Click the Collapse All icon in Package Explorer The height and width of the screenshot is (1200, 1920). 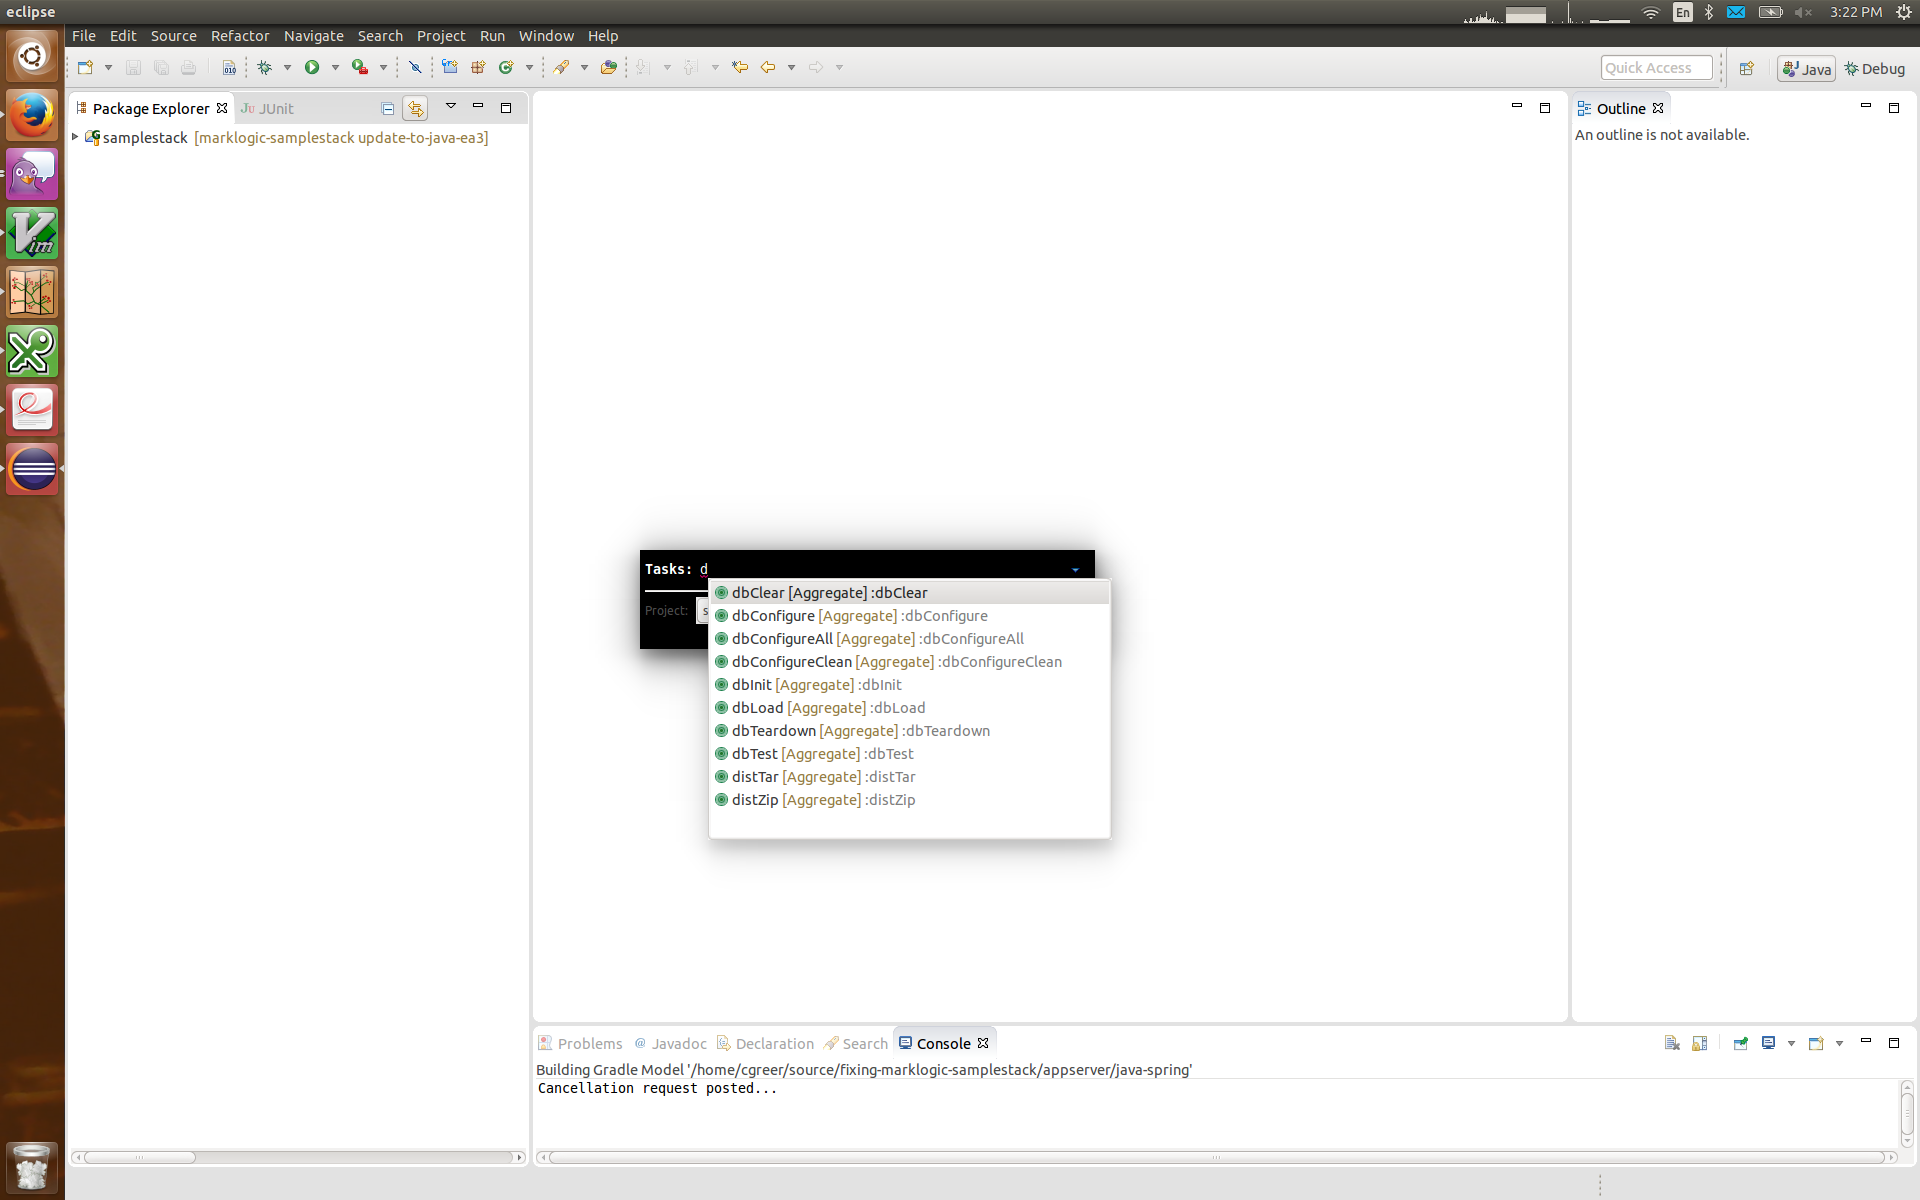click(388, 108)
